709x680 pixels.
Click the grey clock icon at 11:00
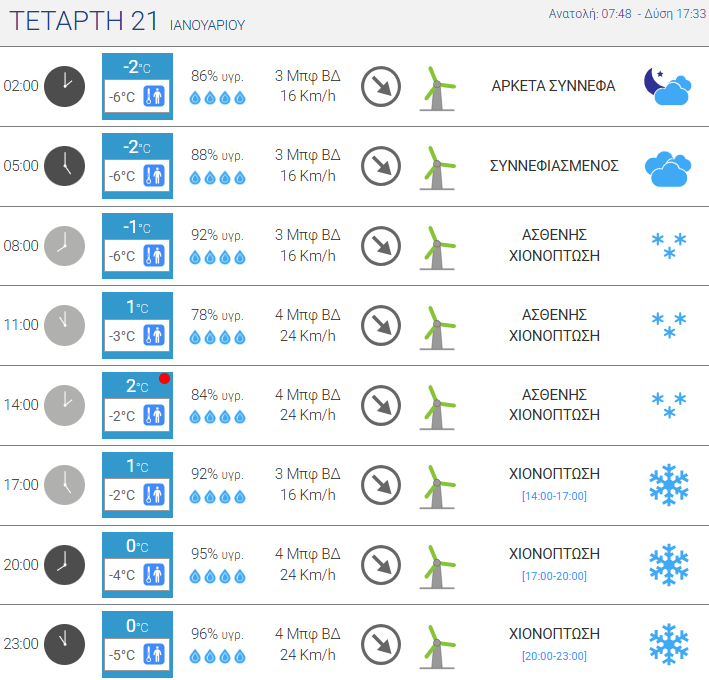click(64, 326)
